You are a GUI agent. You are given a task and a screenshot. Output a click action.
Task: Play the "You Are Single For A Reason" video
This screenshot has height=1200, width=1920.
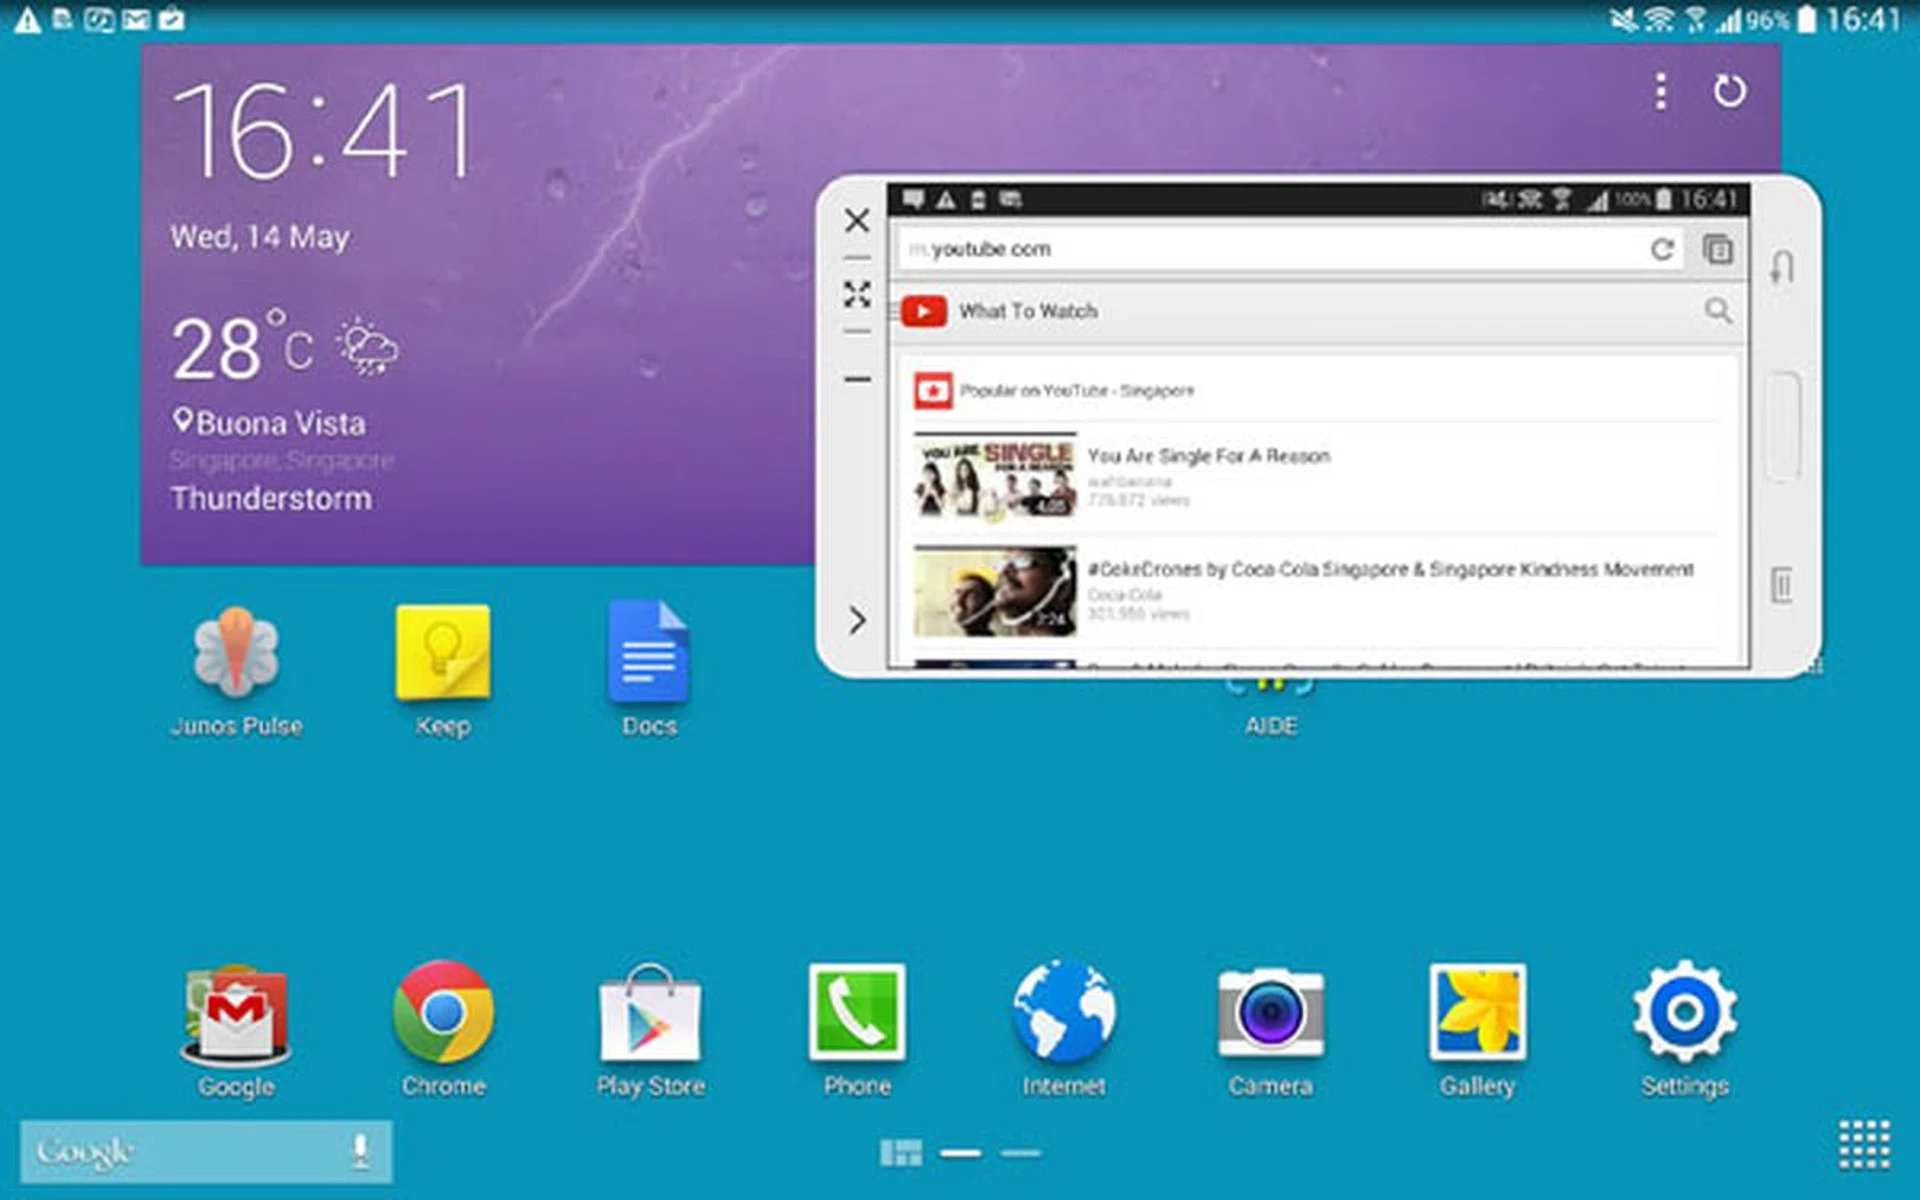click(x=1209, y=456)
